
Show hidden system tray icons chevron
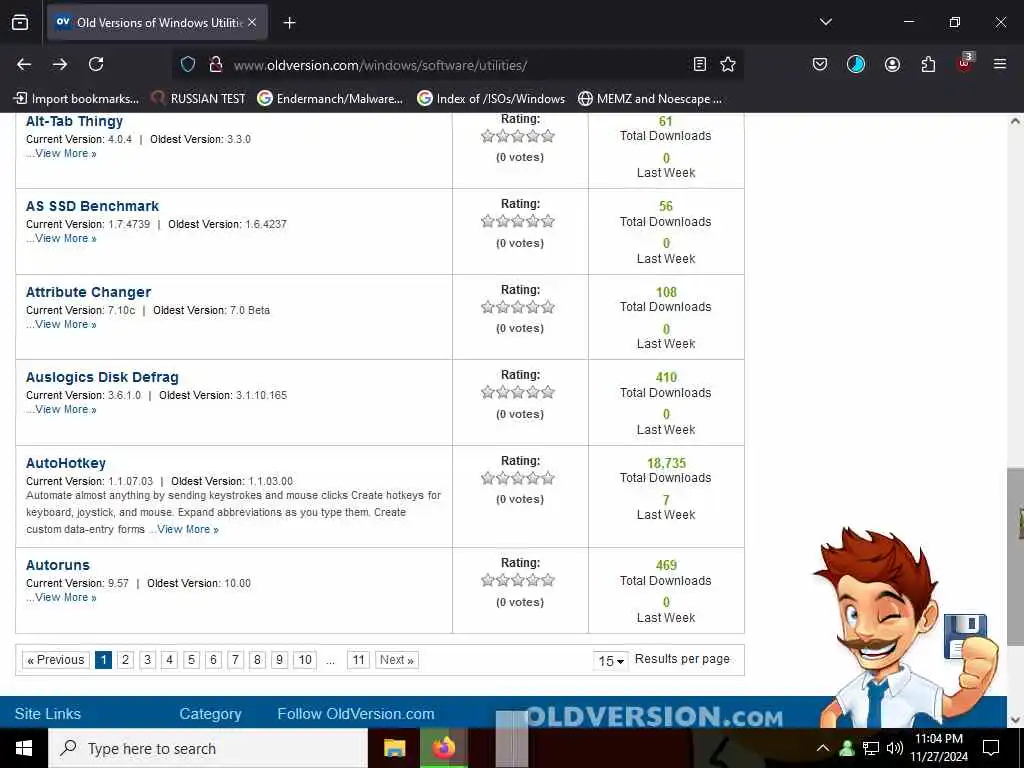pos(823,748)
